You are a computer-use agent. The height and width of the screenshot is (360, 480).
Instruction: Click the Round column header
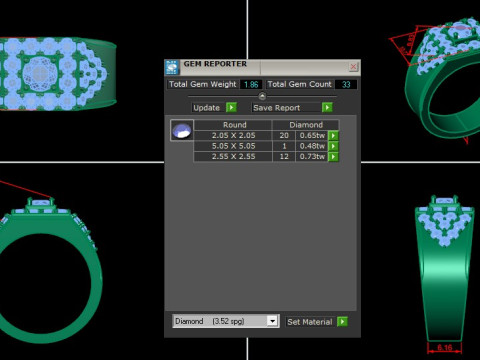[234, 125]
